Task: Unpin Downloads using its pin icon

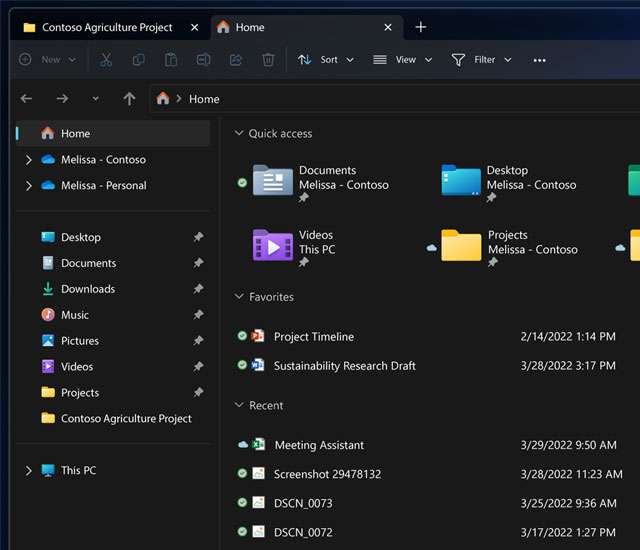Action: click(x=198, y=289)
